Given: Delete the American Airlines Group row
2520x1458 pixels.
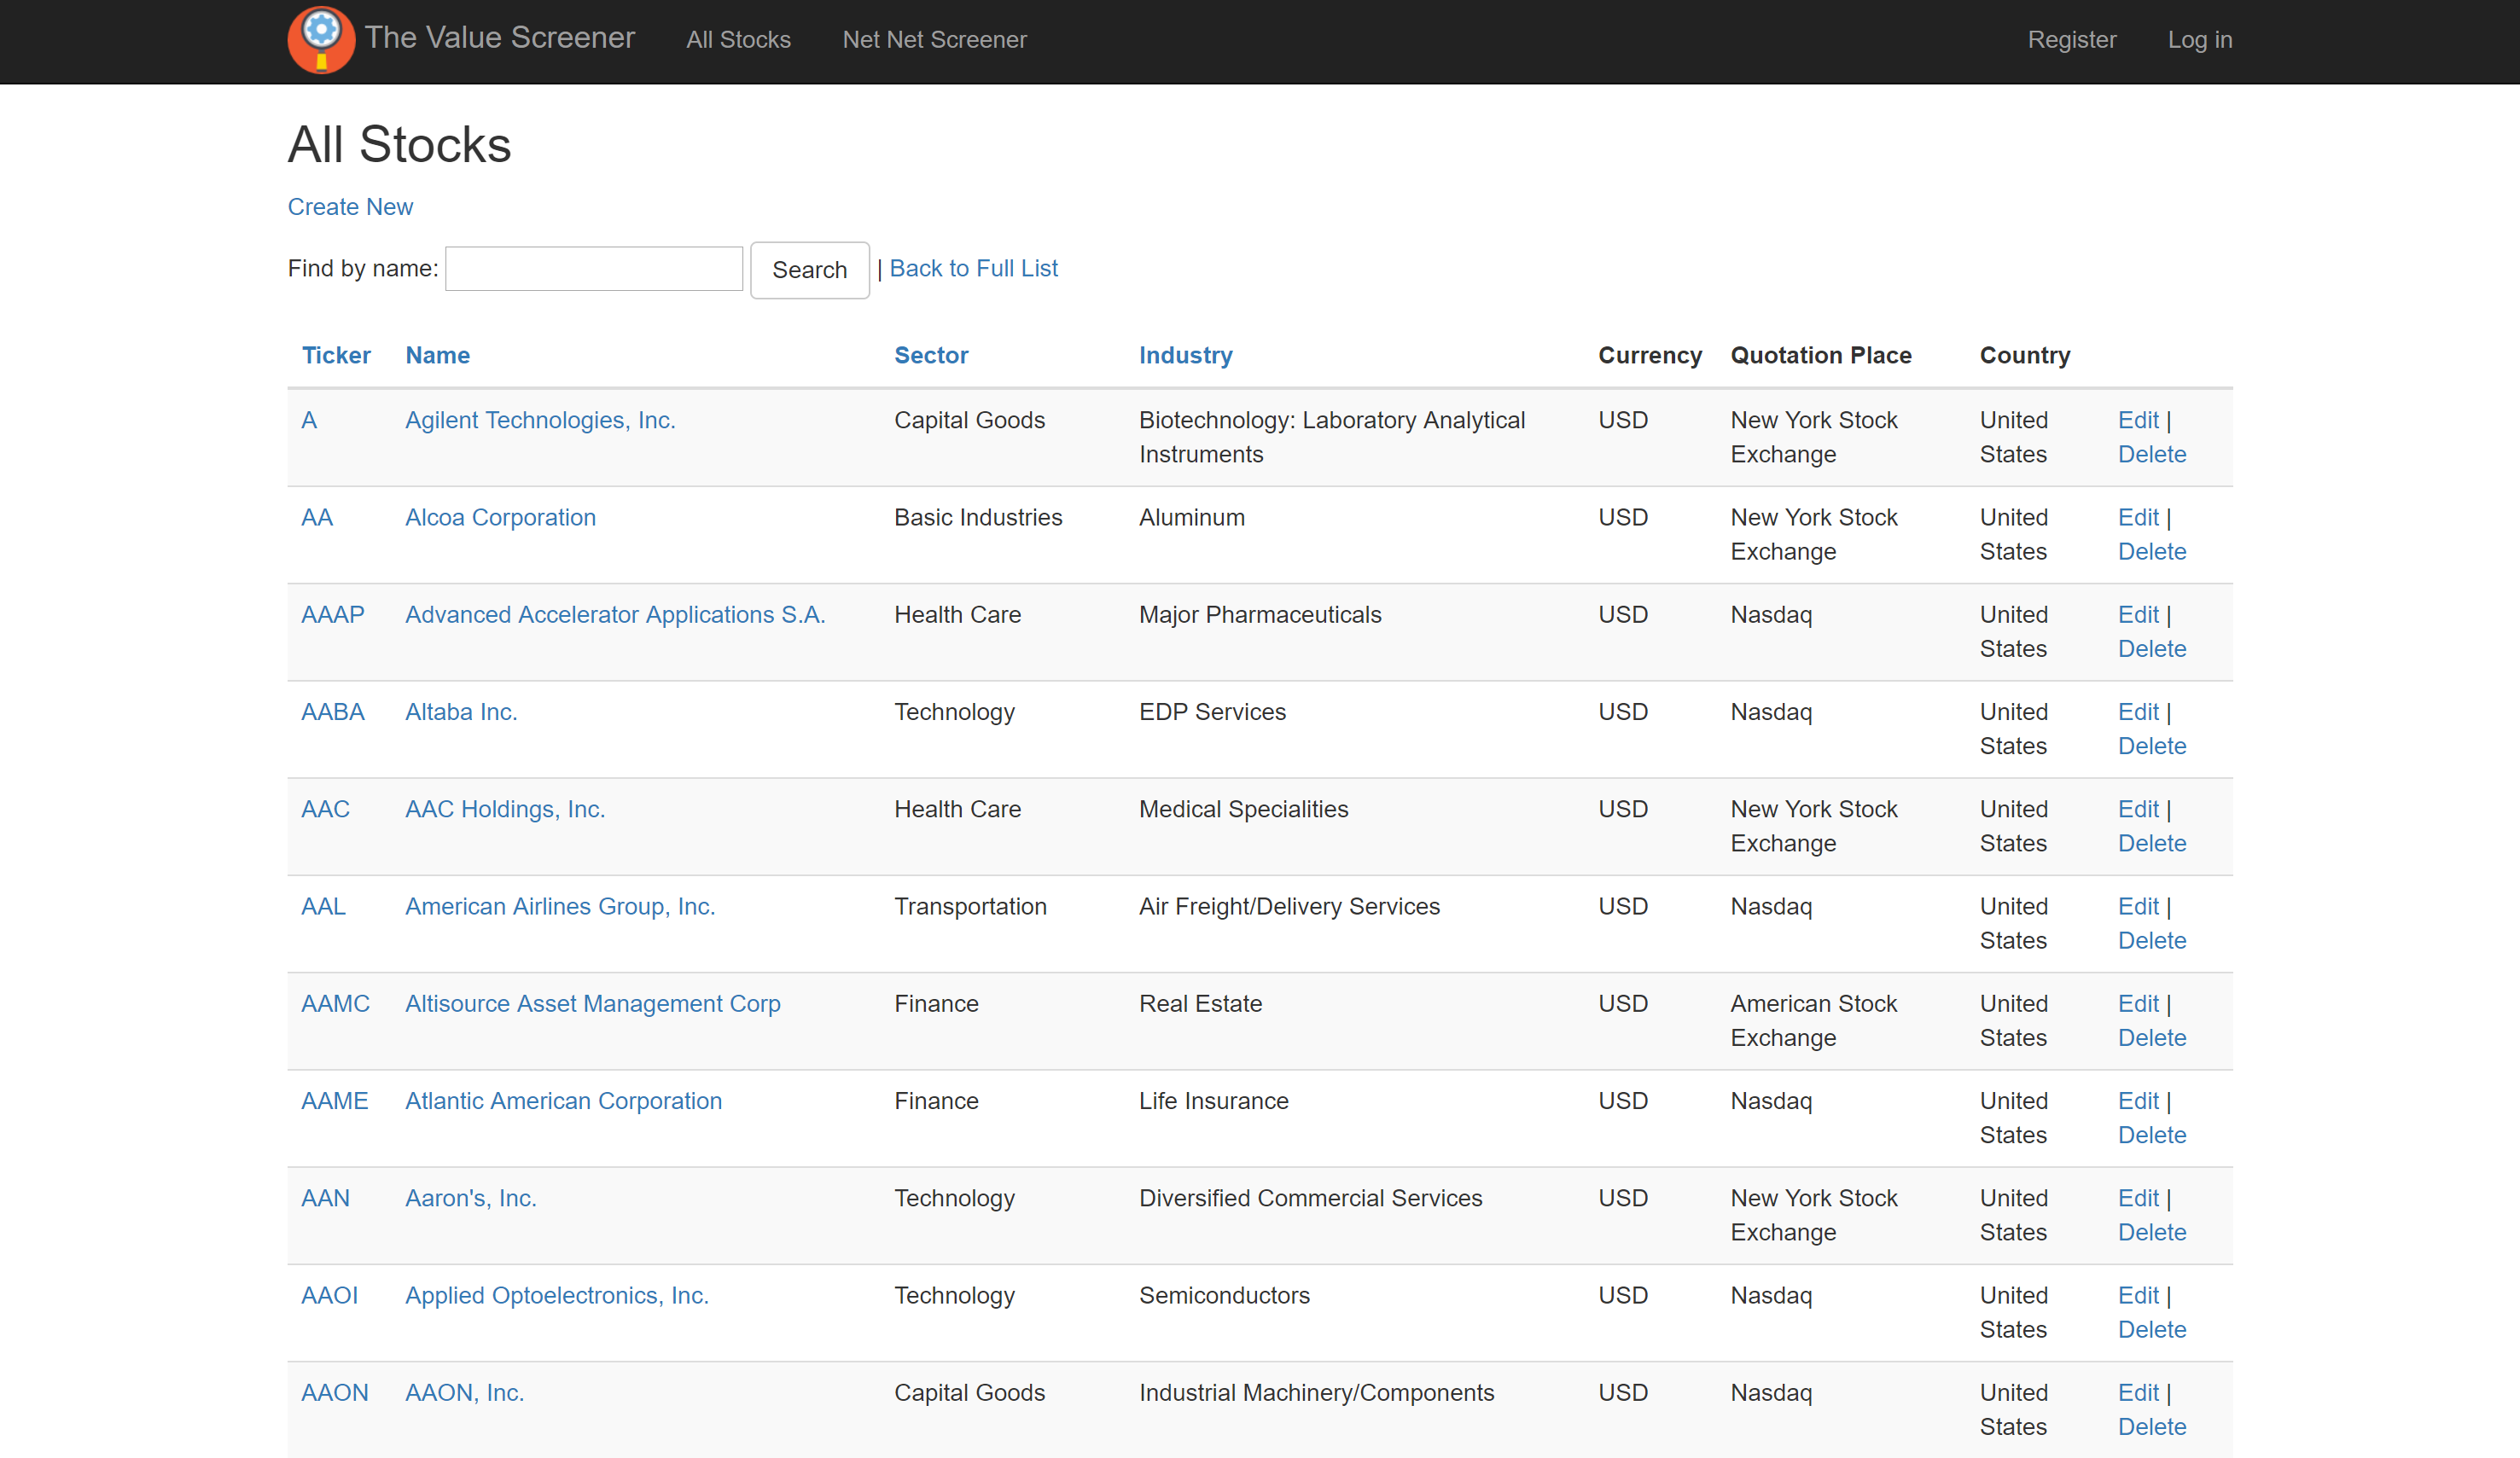Looking at the screenshot, I should pos(2152,939).
